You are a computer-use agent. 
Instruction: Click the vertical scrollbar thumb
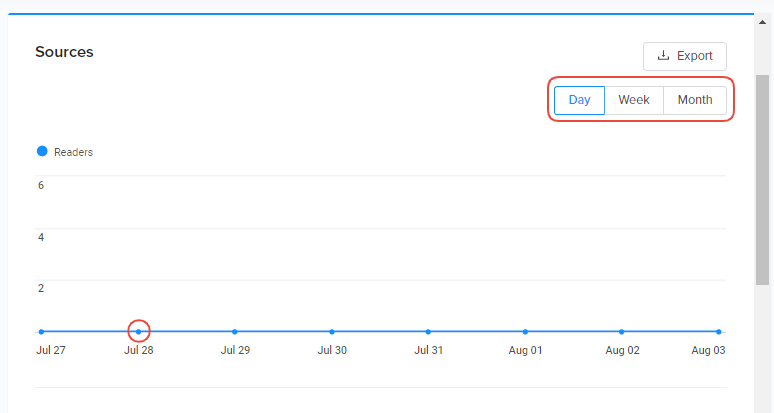[762, 180]
